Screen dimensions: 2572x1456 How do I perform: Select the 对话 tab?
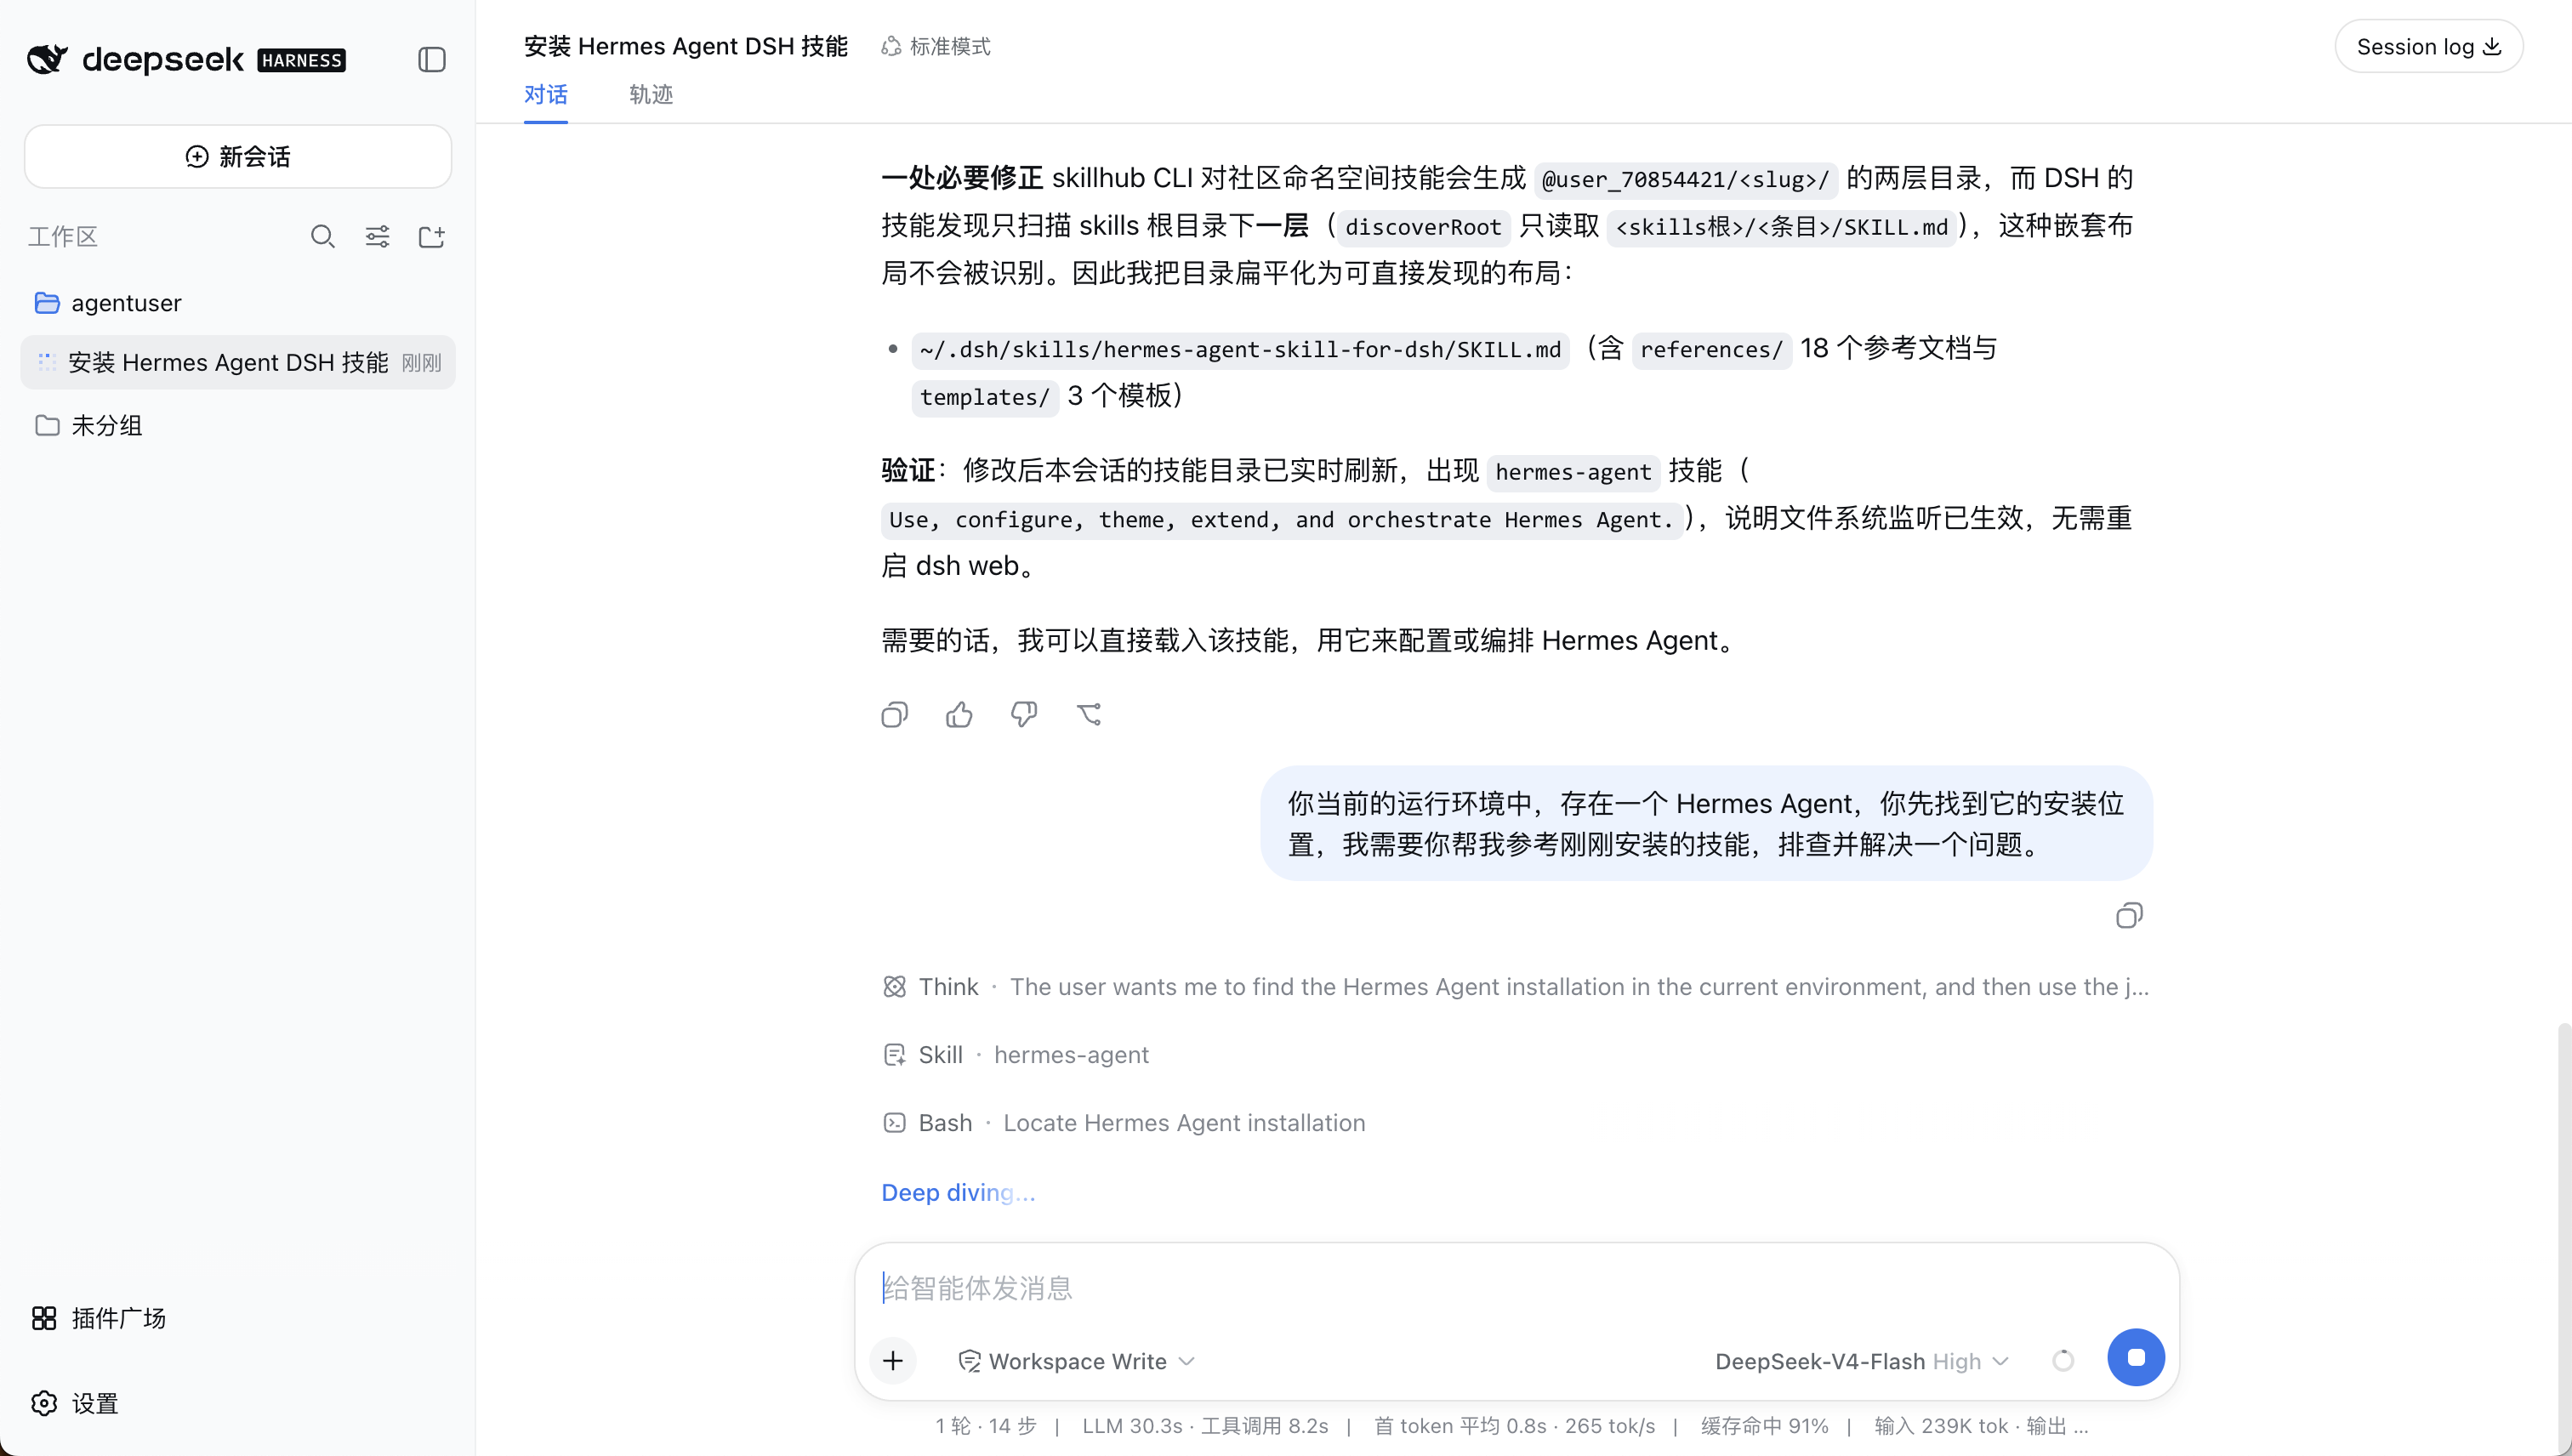click(546, 95)
